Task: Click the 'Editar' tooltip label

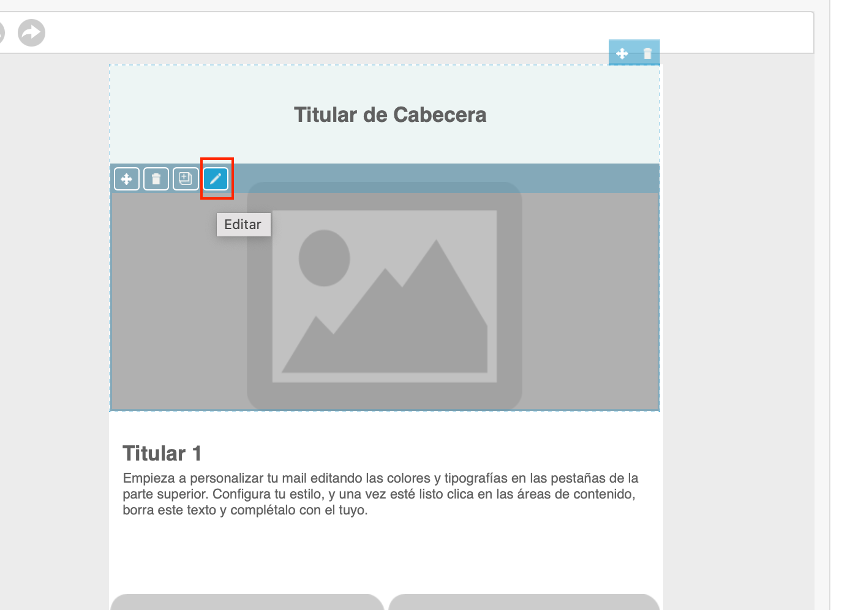Action: pyautogui.click(x=243, y=225)
